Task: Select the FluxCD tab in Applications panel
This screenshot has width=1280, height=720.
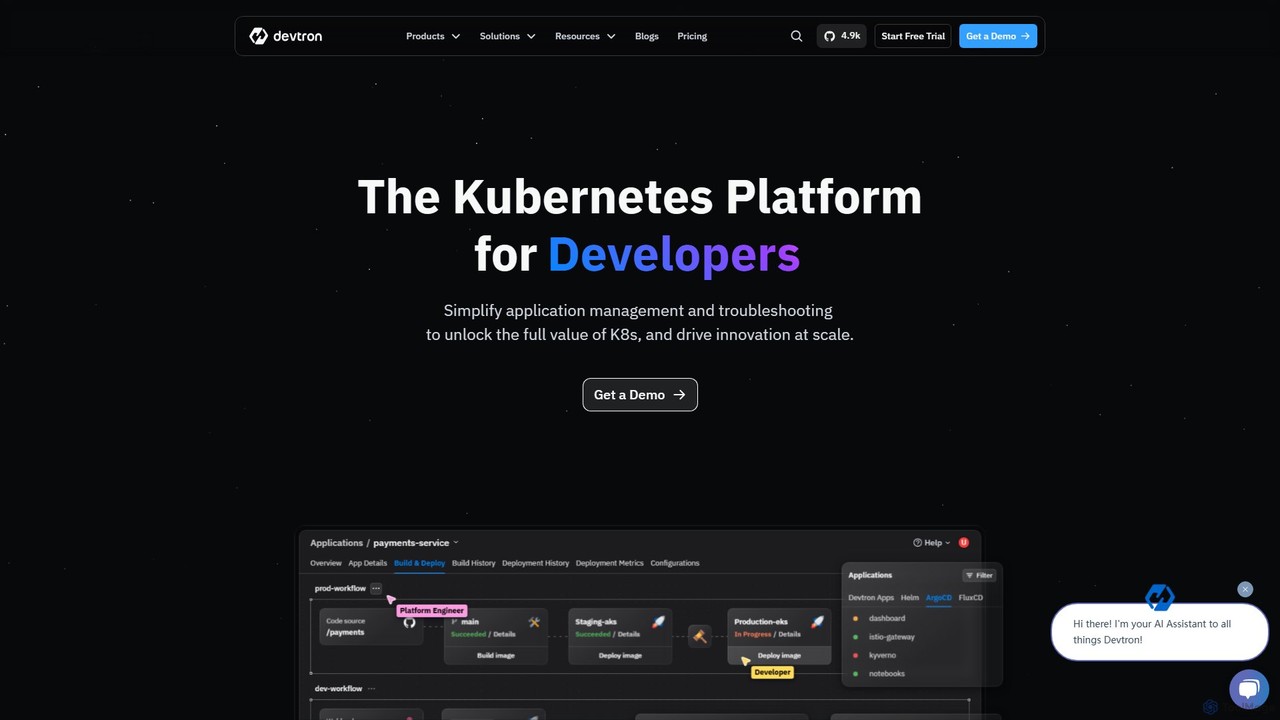Action: coord(971,597)
